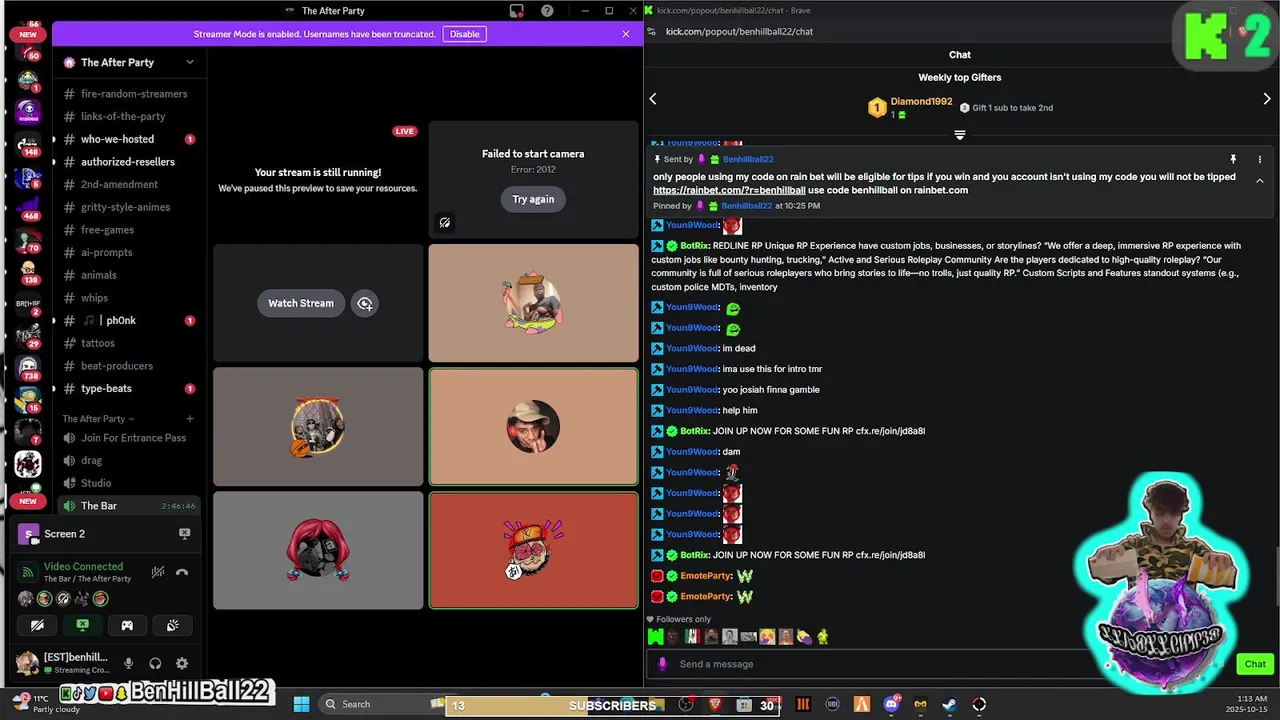The width and height of the screenshot is (1280, 720).
Task: Toggle camera-off icon on failed camera tile
Action: pyautogui.click(x=445, y=223)
